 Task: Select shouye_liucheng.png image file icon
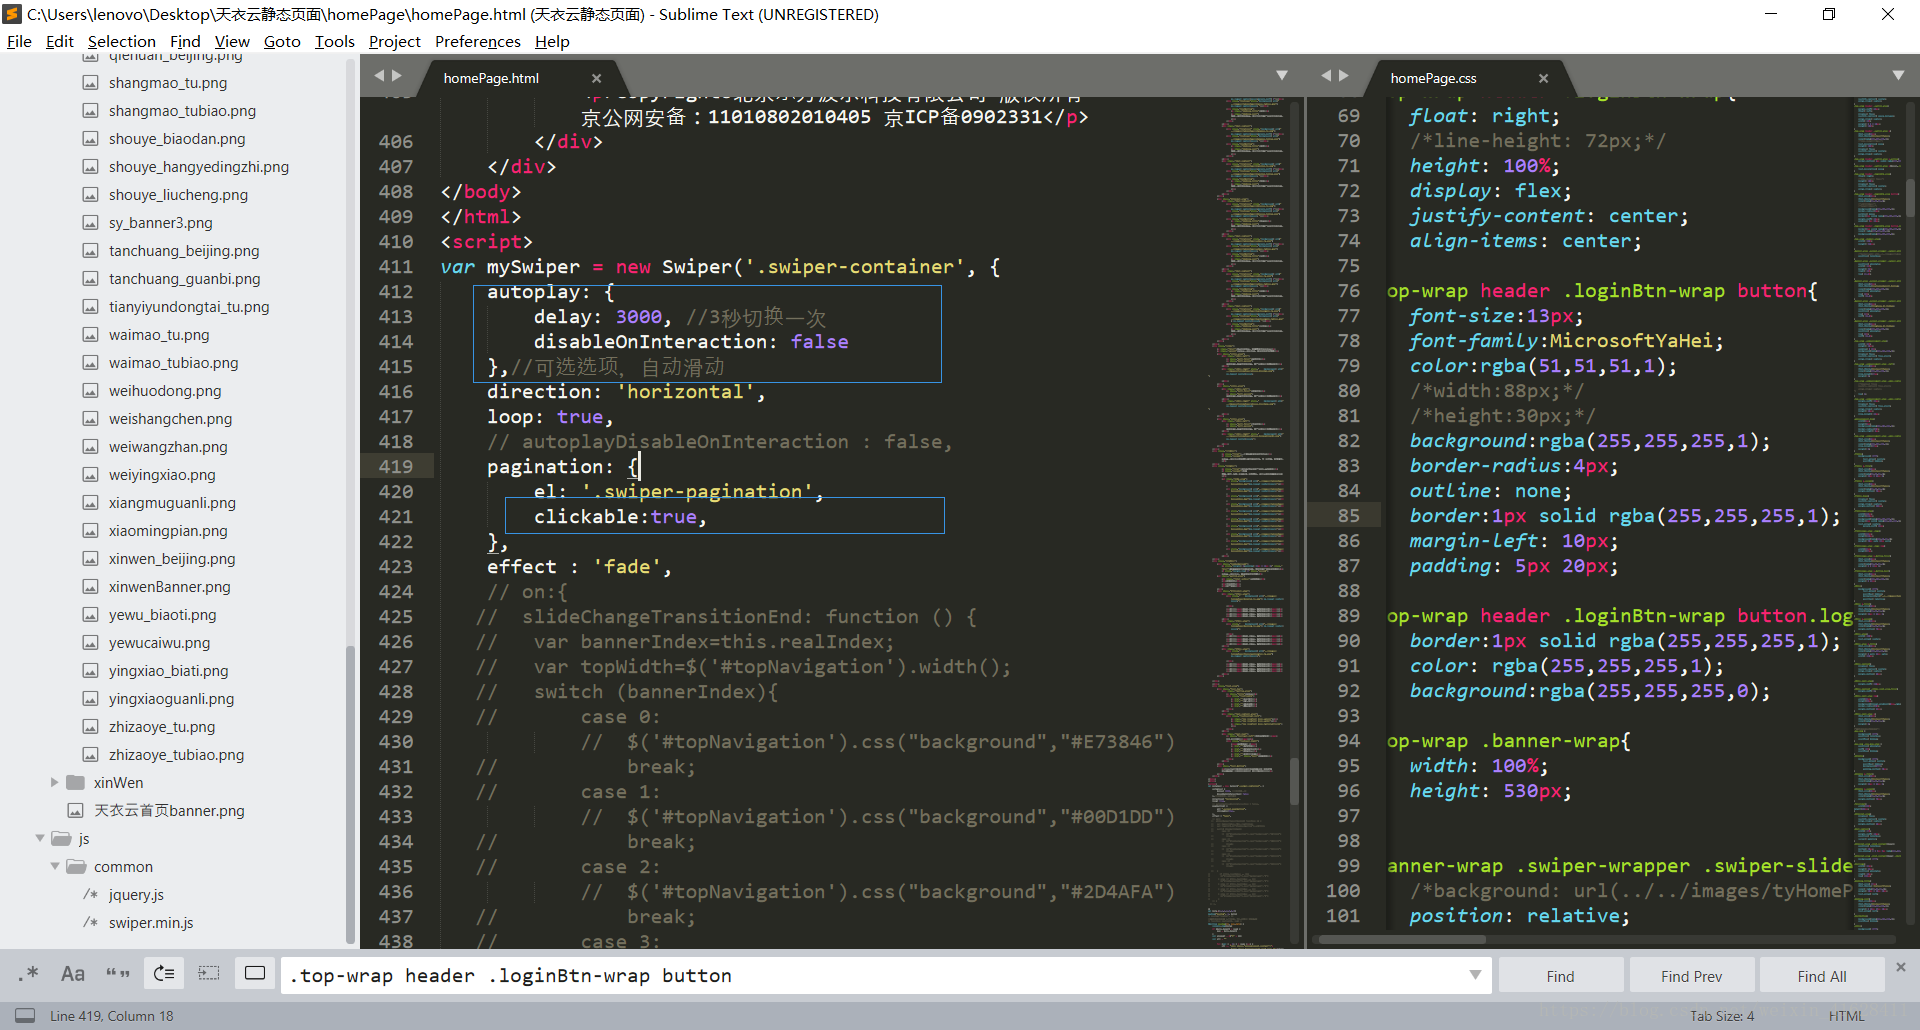[90, 195]
